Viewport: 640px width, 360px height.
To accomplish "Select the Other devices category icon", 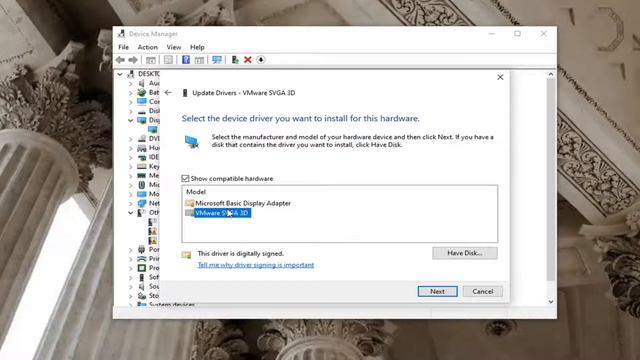I will tap(142, 213).
